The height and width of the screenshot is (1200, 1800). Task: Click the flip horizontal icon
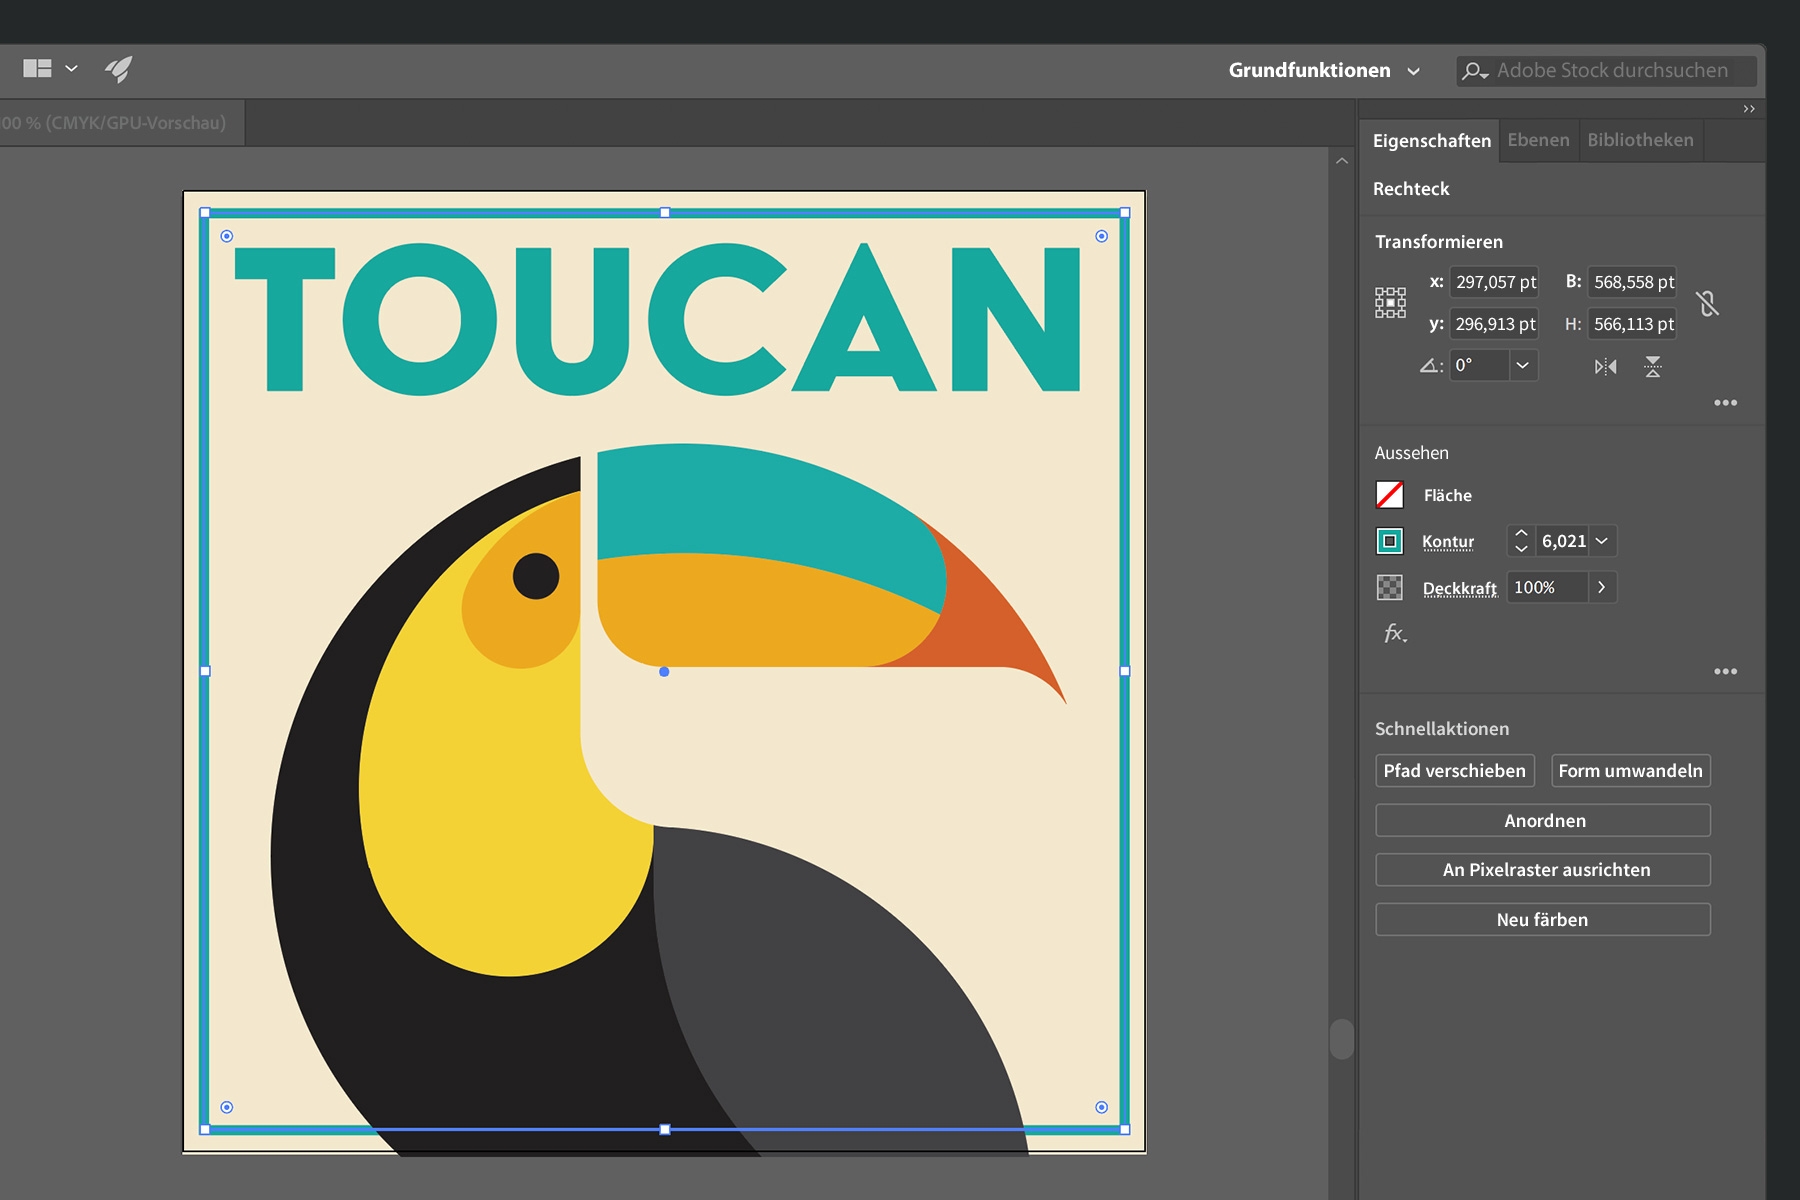[x=1605, y=367]
